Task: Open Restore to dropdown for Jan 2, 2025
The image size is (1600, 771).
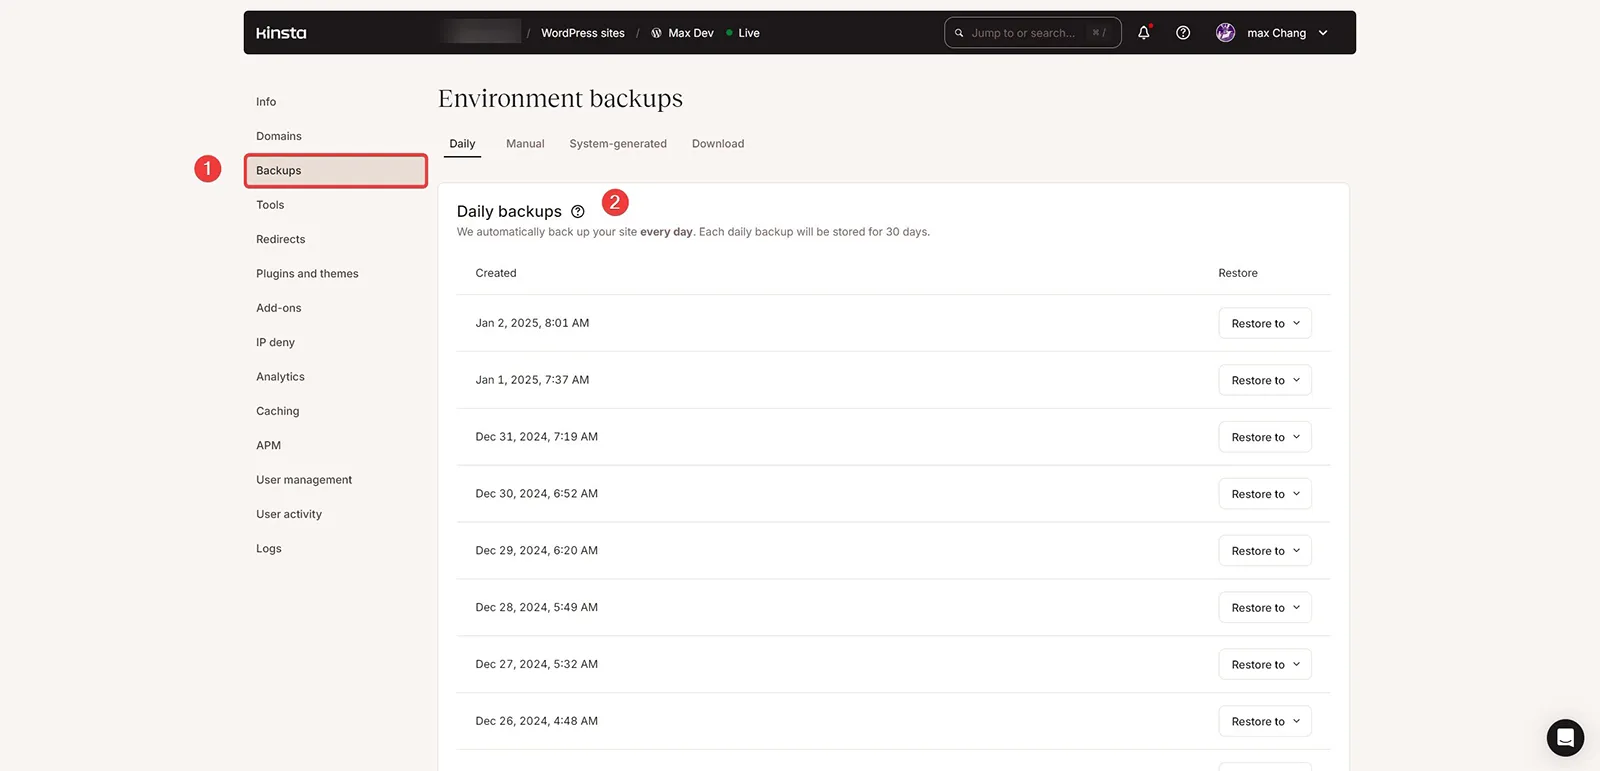Action: click(1265, 323)
